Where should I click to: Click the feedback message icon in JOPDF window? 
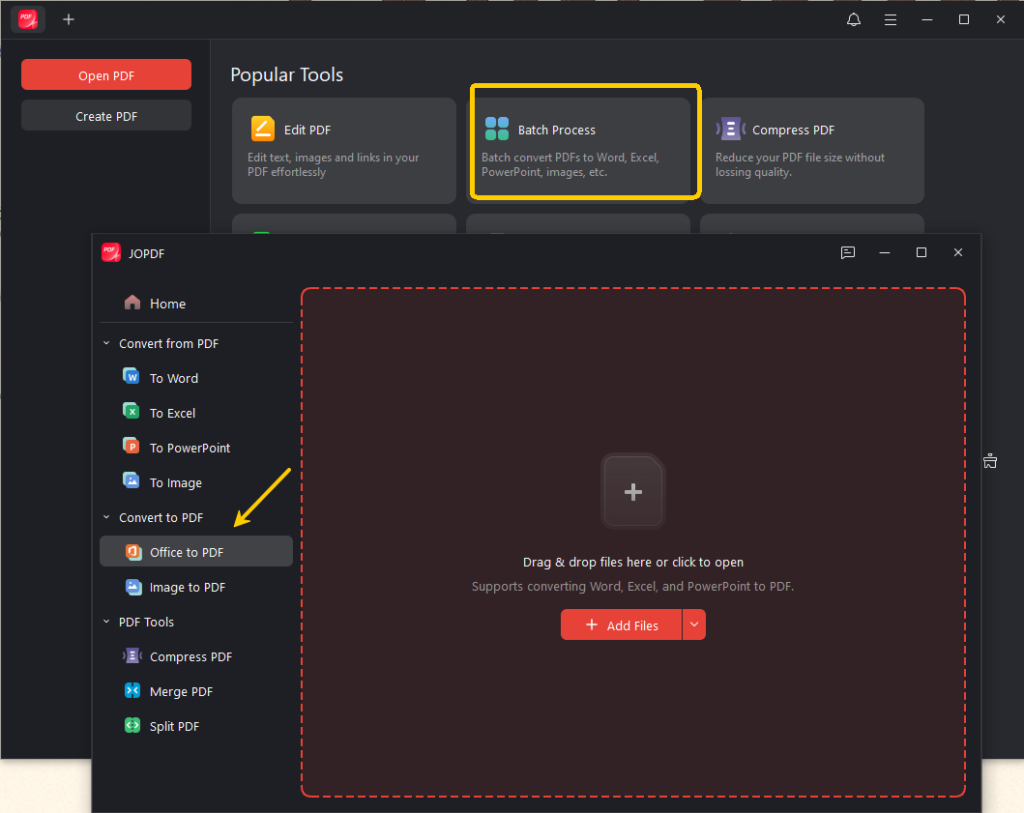tap(848, 253)
